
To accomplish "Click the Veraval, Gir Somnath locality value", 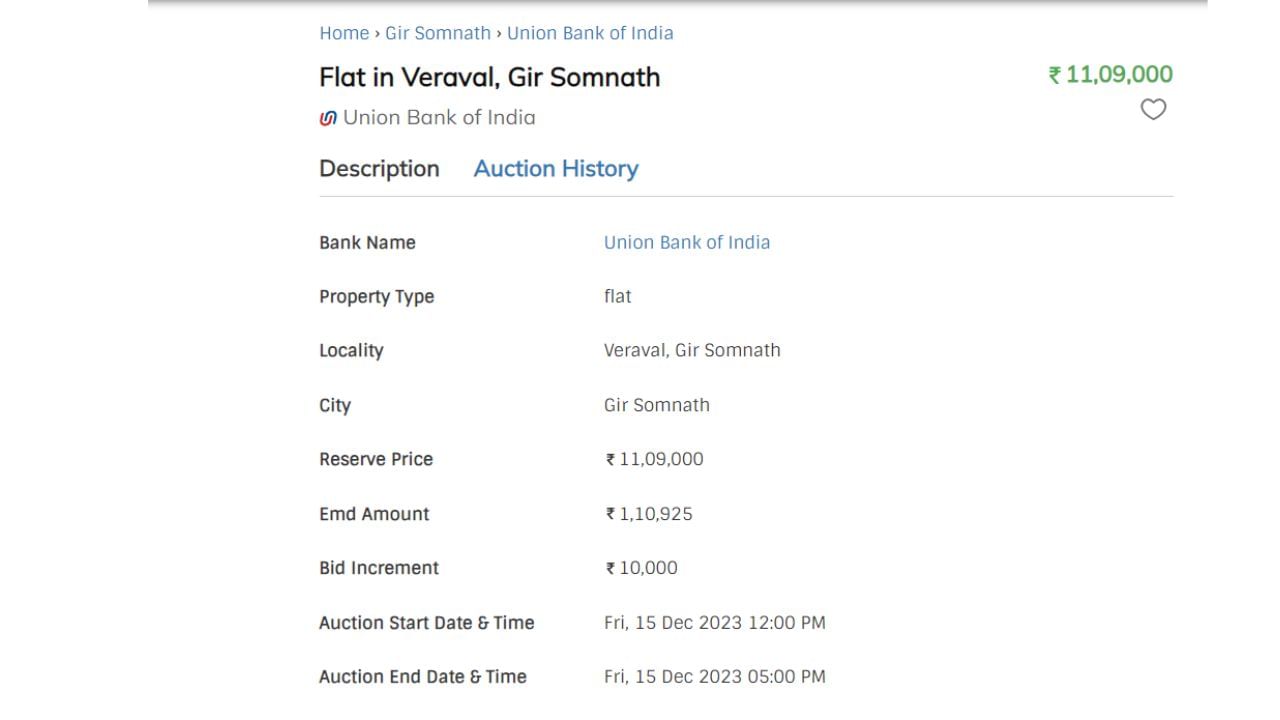I will click(x=692, y=351).
